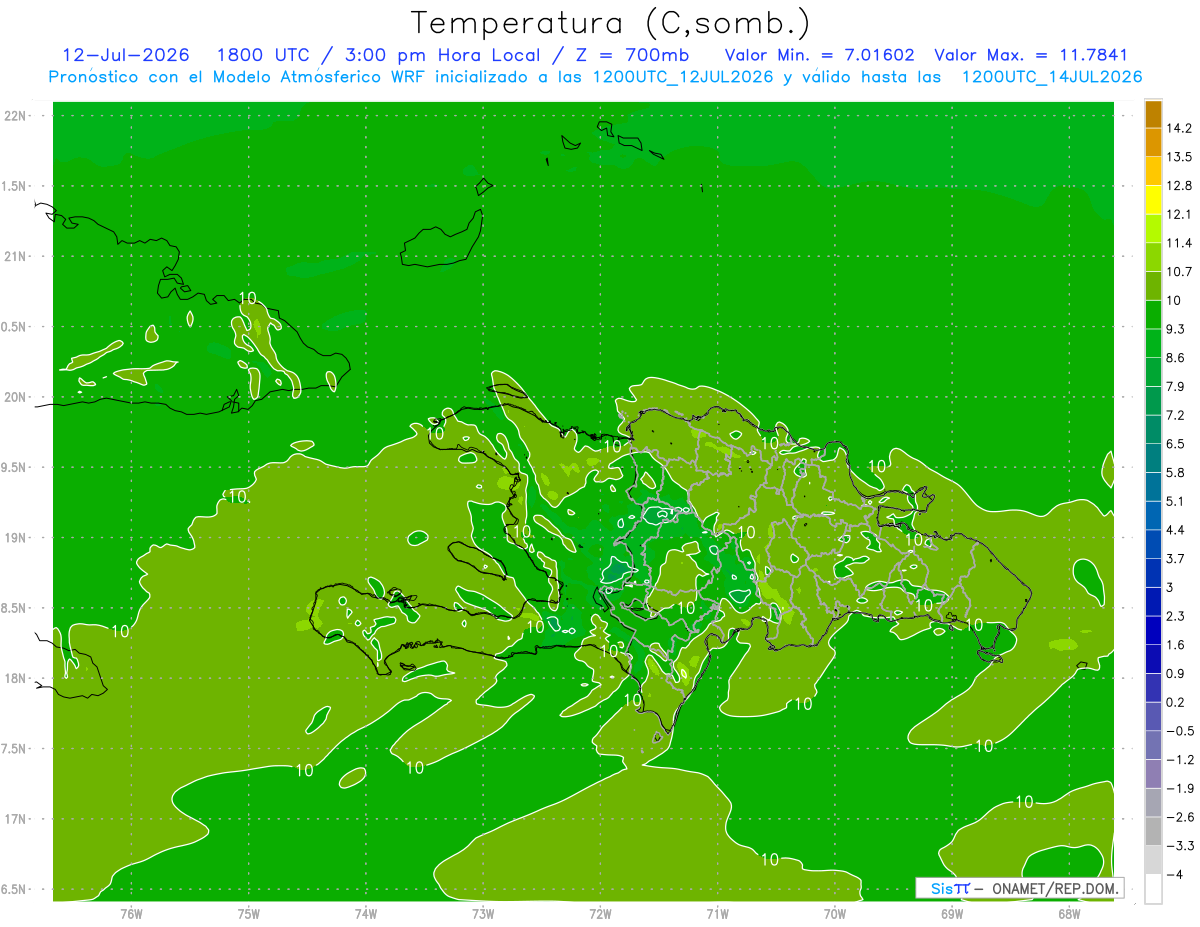The width and height of the screenshot is (1200, 927).
Task: Click the '0.5N' axis label
Action: pyautogui.click(x=14, y=327)
